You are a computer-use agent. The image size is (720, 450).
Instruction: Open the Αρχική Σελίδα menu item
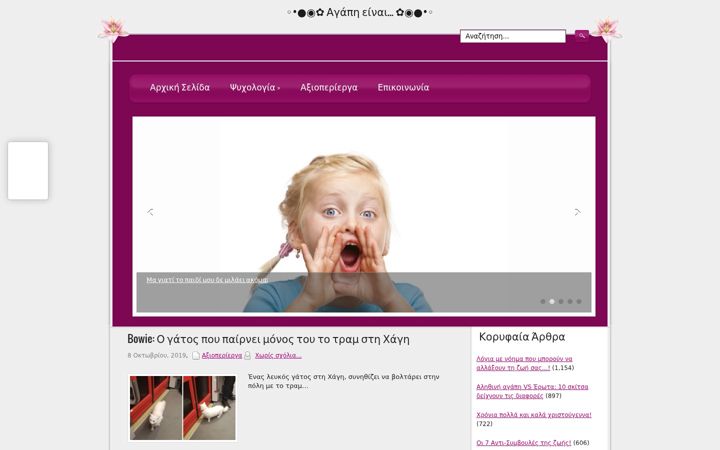tap(180, 87)
